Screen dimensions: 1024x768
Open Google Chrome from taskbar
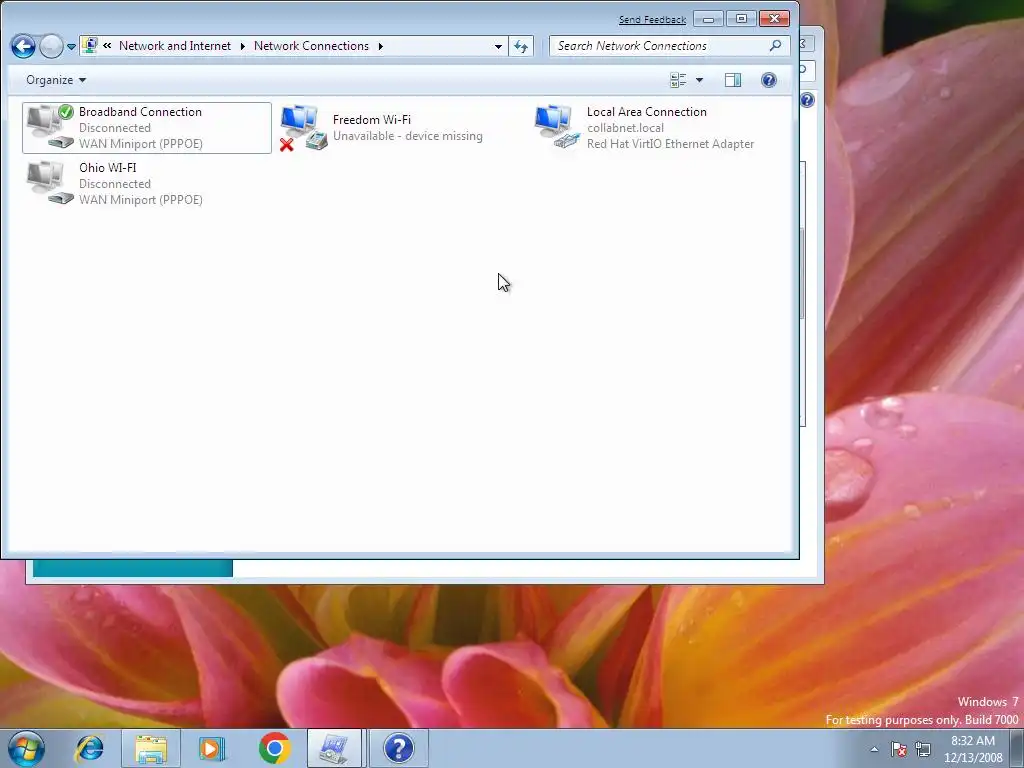click(274, 748)
